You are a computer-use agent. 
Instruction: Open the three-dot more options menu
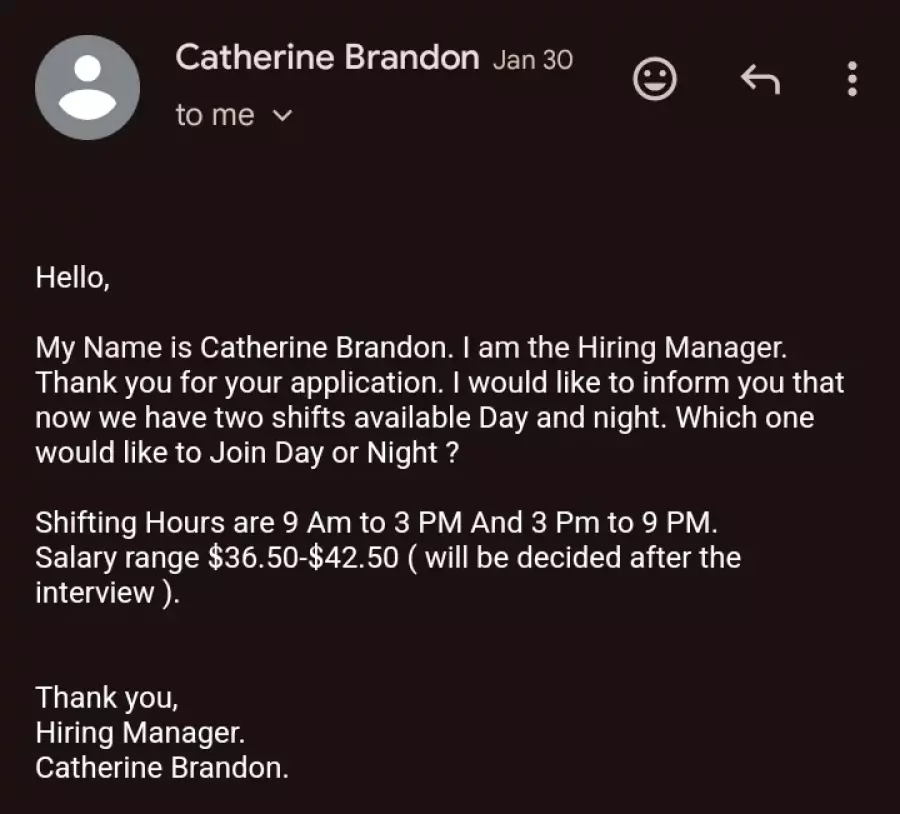(852, 79)
